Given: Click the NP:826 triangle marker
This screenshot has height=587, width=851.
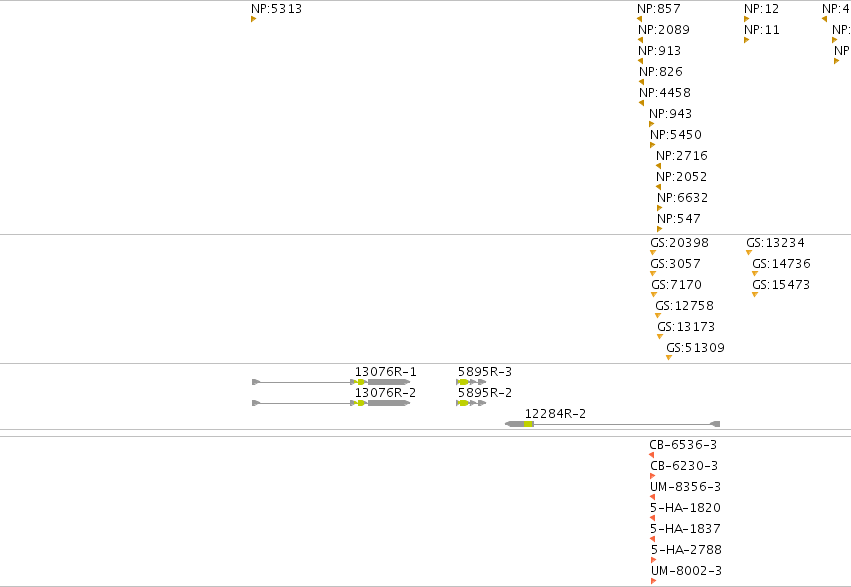Looking at the screenshot, I should click(x=642, y=82).
